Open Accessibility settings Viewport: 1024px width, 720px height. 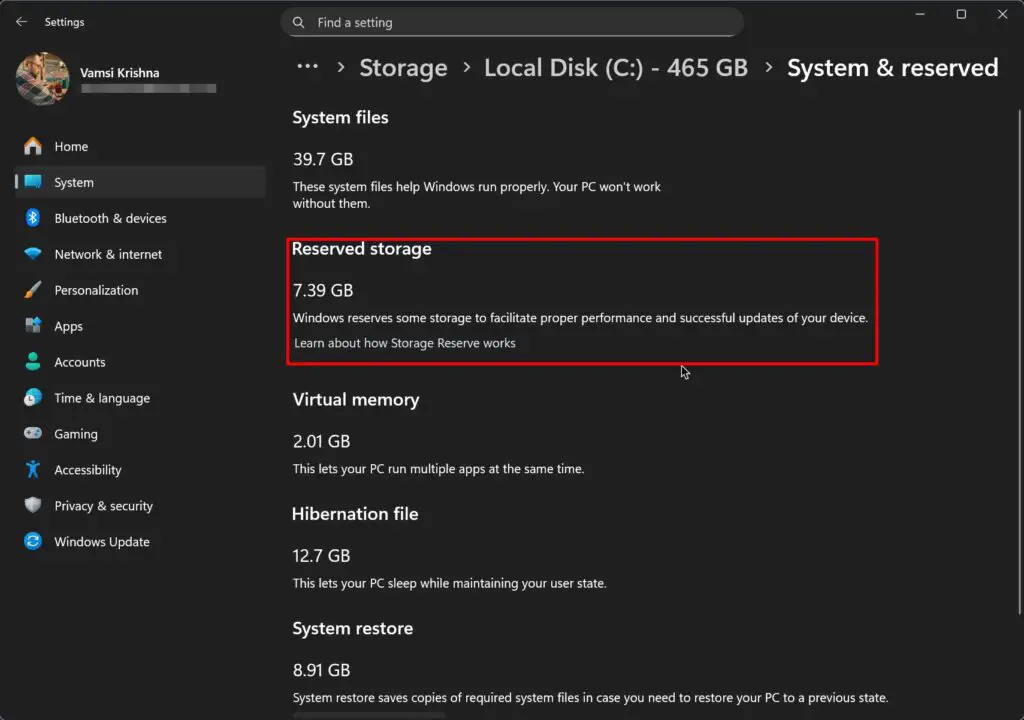(x=87, y=469)
